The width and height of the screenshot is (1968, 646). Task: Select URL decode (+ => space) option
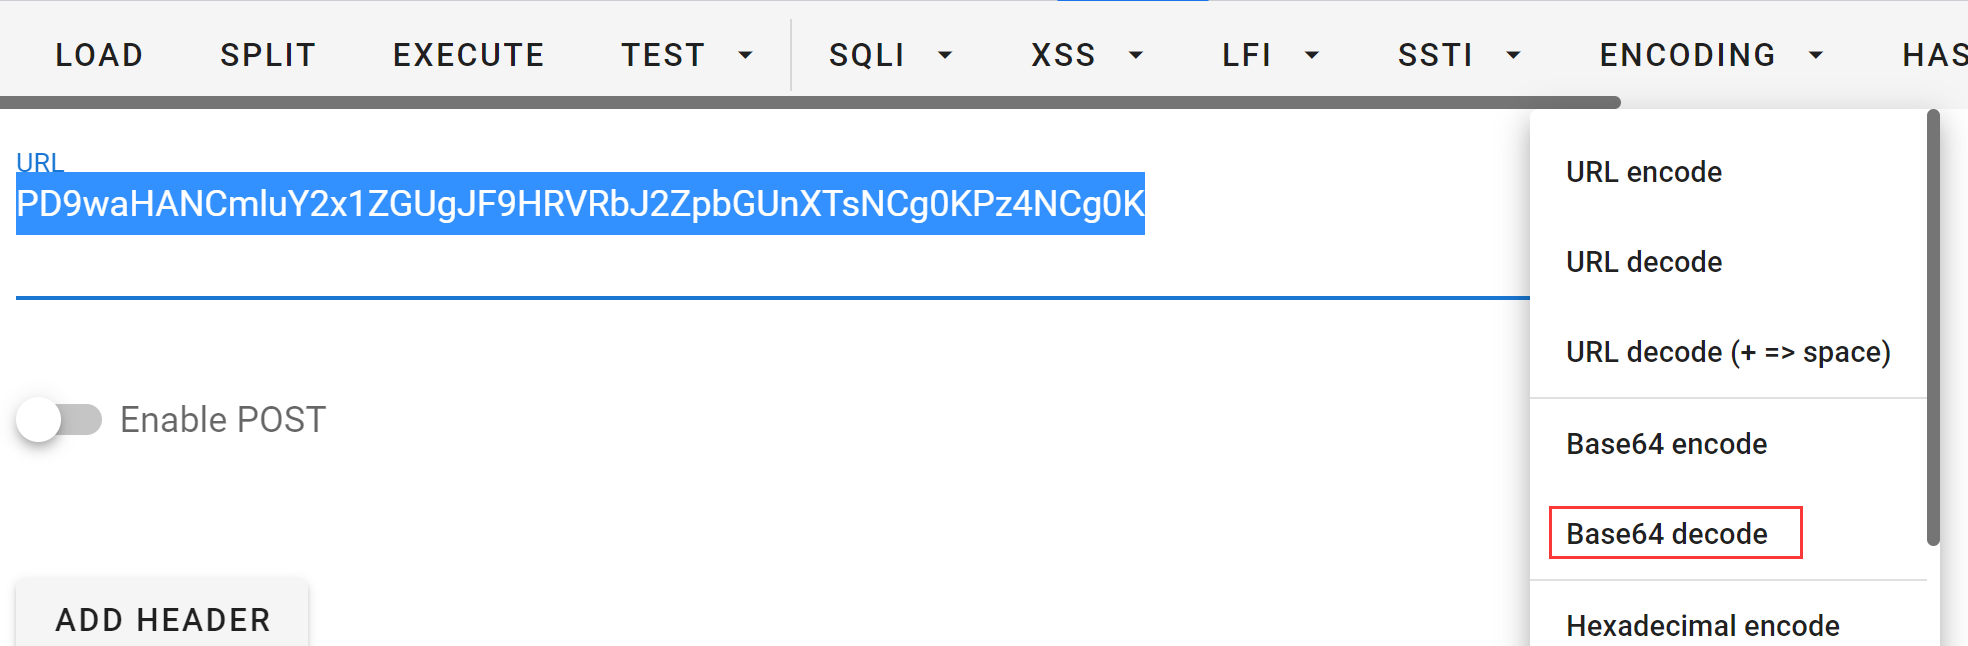coord(1728,352)
